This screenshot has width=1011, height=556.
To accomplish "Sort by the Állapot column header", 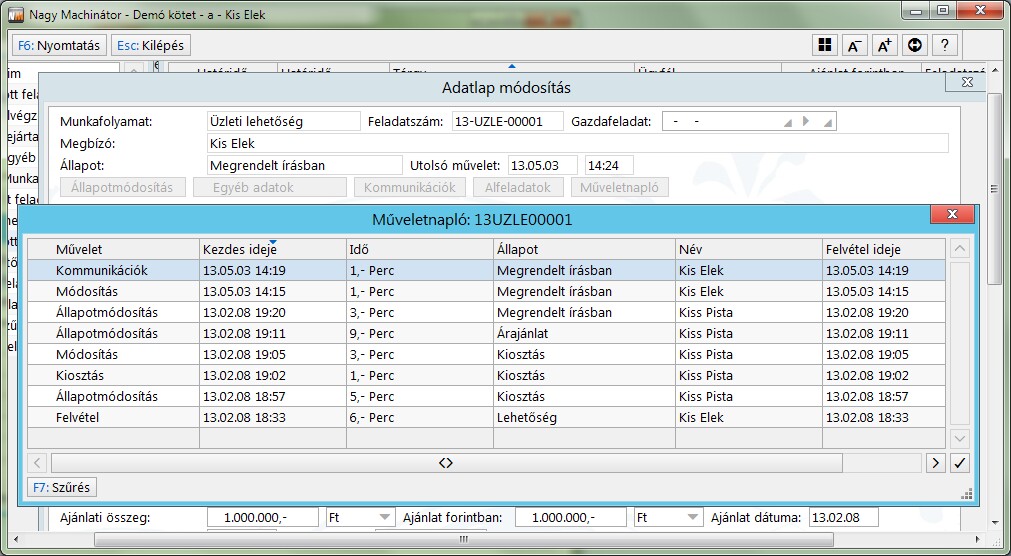I will [x=584, y=249].
